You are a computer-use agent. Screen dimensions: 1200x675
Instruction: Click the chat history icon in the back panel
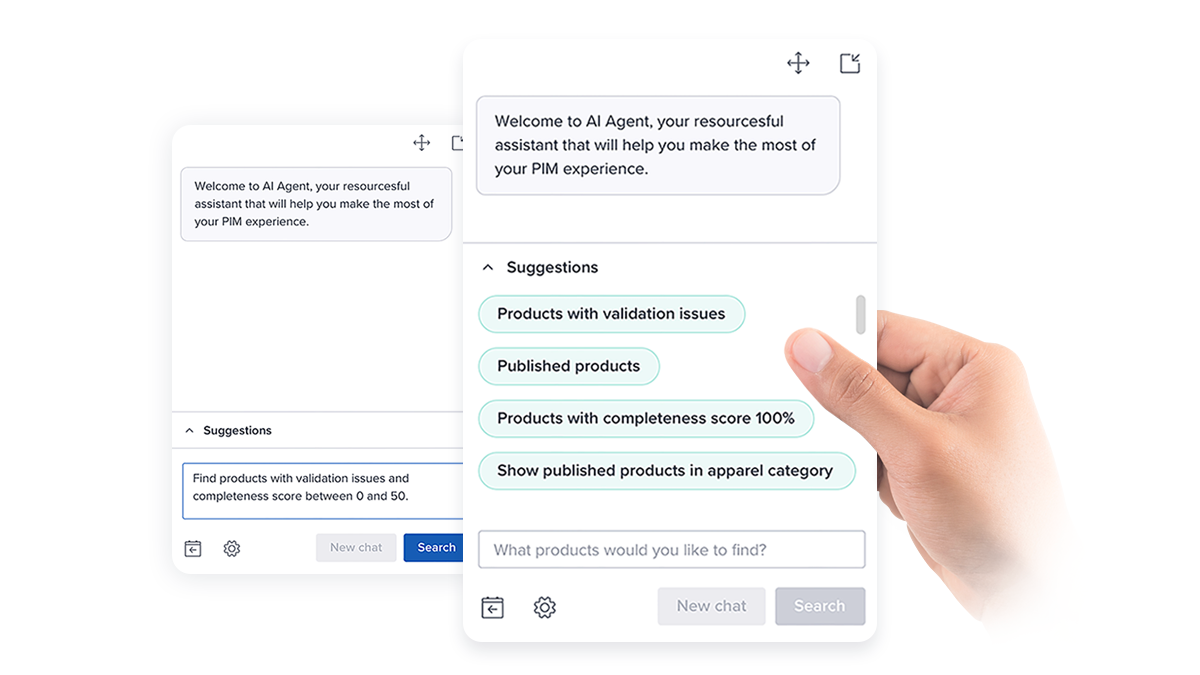193,548
